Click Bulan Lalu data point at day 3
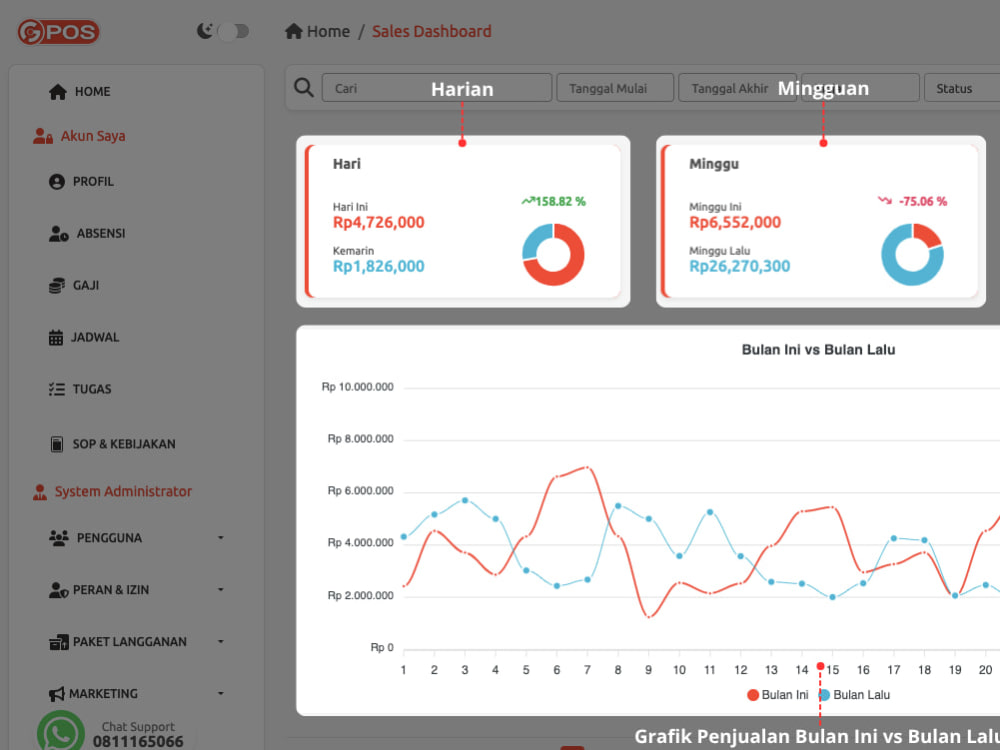 click(x=465, y=501)
